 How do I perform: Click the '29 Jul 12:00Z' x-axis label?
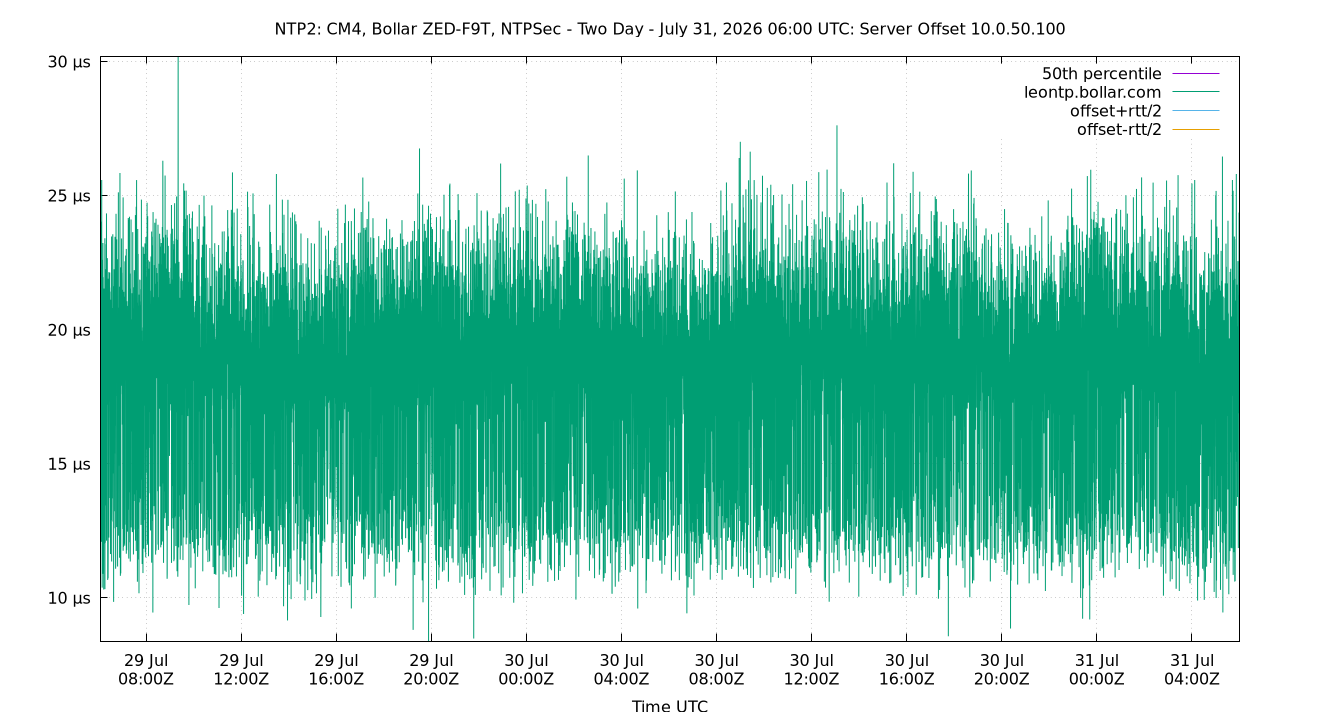pyautogui.click(x=241, y=670)
